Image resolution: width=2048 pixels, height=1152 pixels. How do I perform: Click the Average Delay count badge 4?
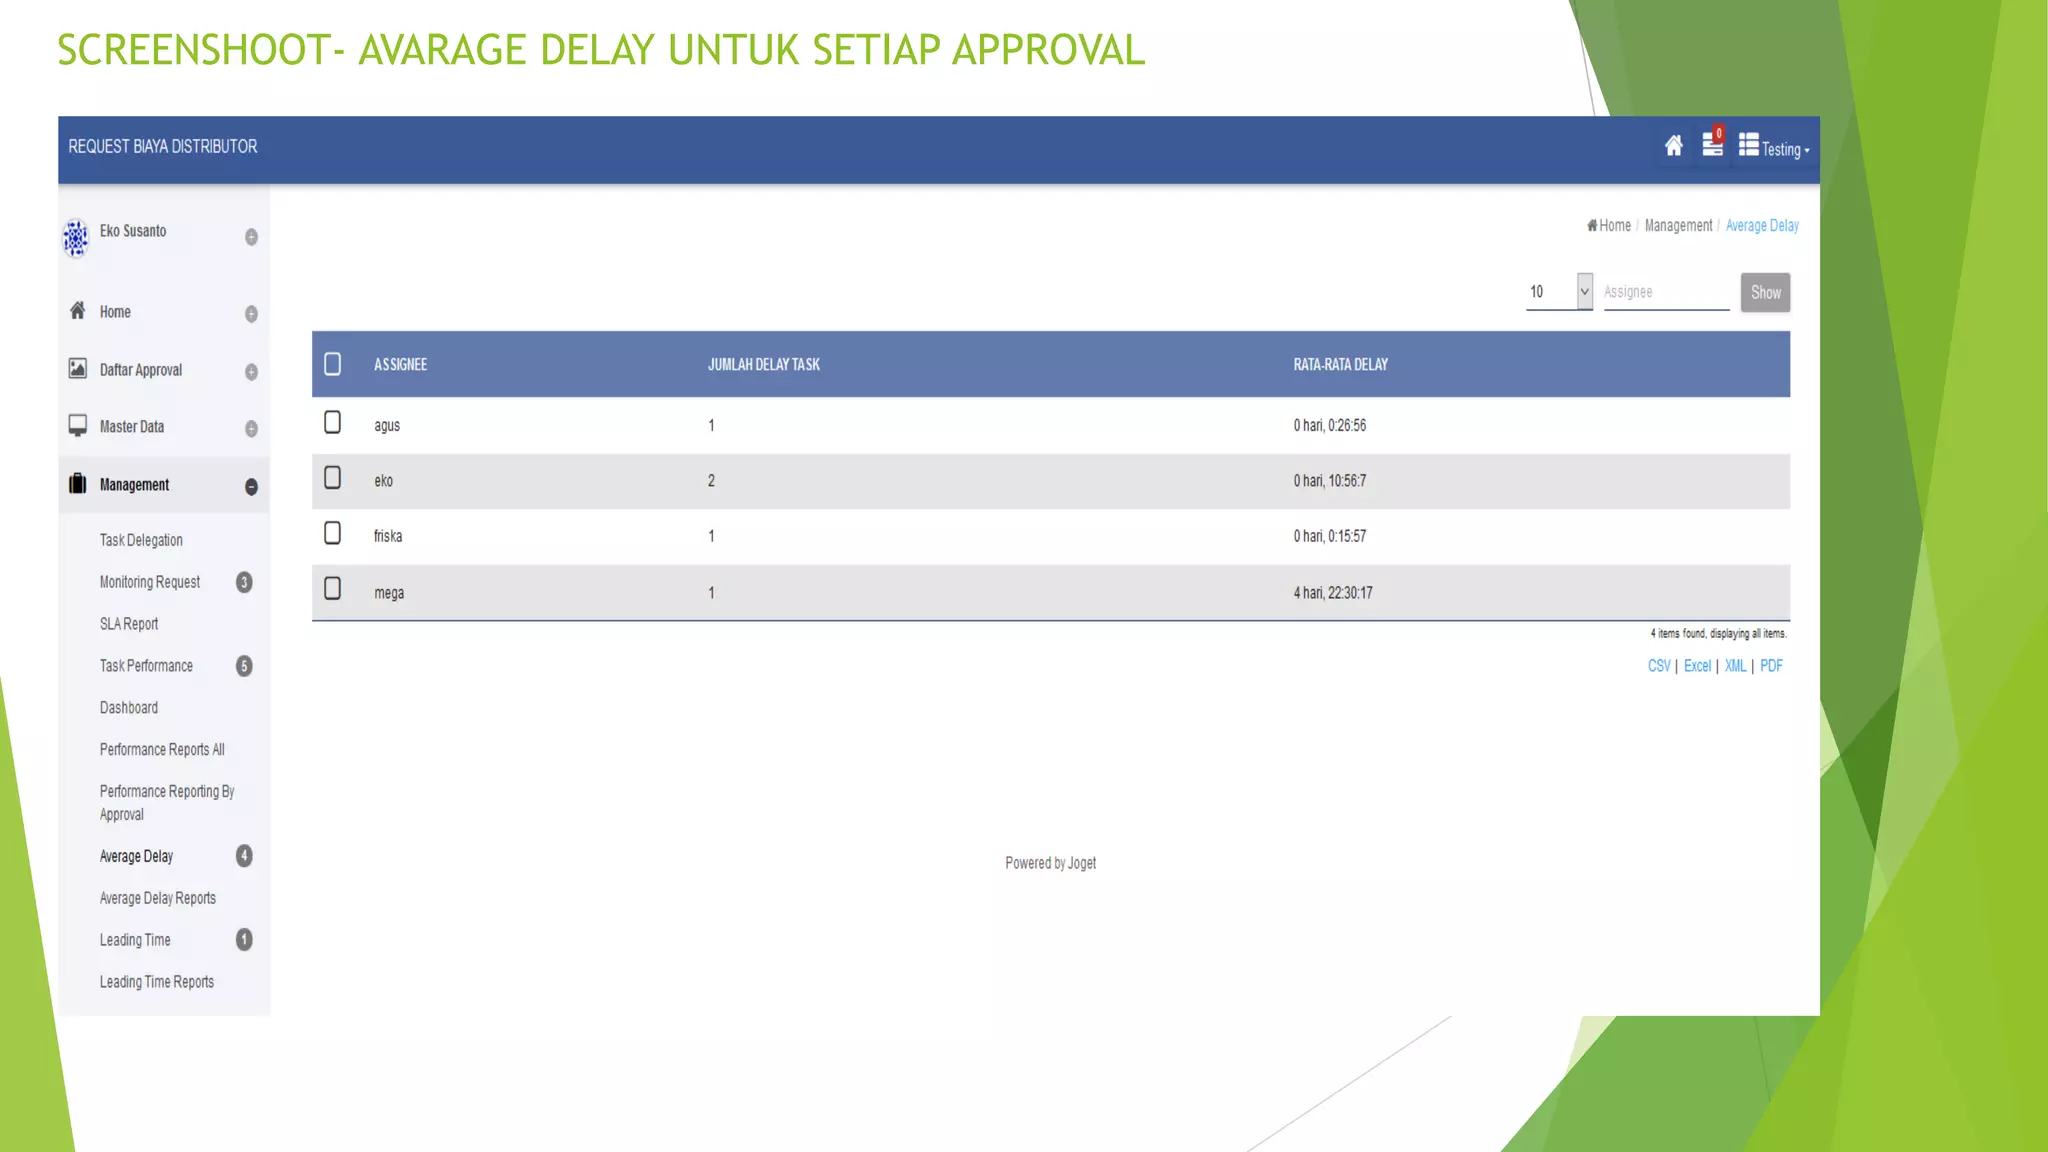[x=244, y=856]
